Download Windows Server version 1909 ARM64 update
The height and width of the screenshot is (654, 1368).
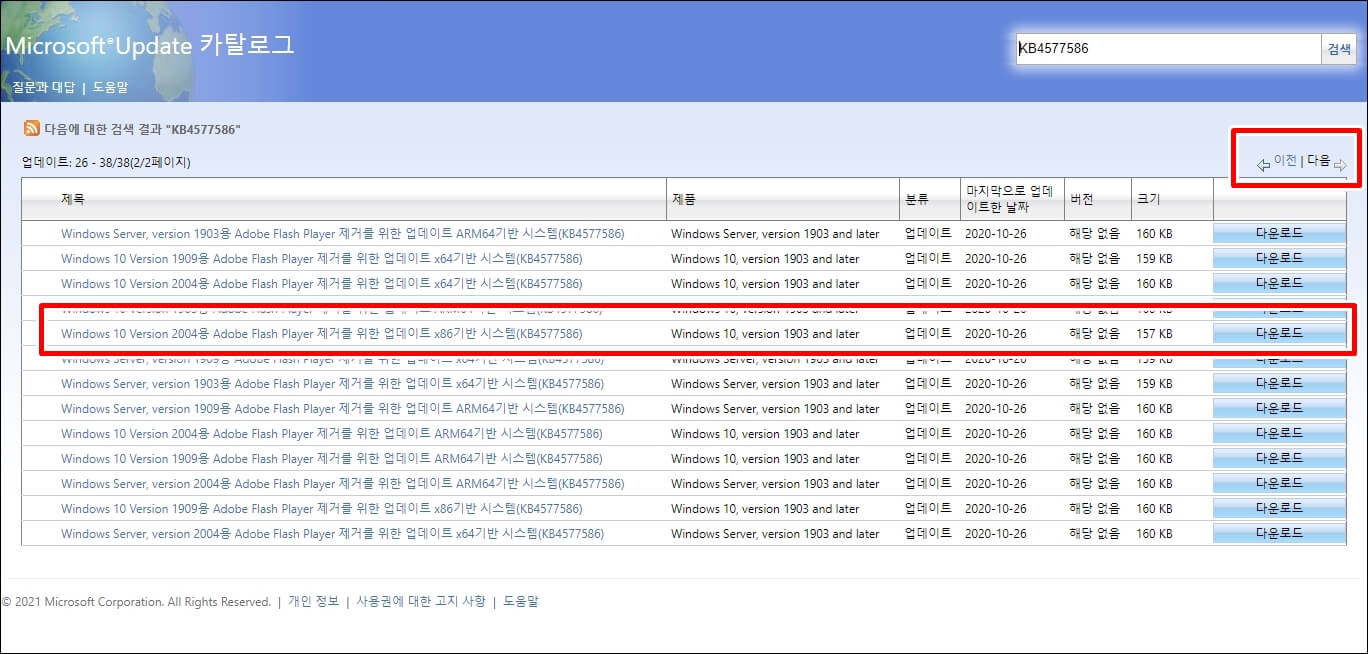coord(1279,408)
